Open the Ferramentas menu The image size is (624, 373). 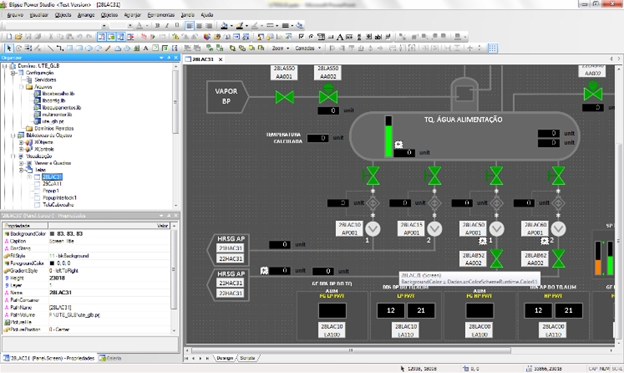[x=161, y=15]
